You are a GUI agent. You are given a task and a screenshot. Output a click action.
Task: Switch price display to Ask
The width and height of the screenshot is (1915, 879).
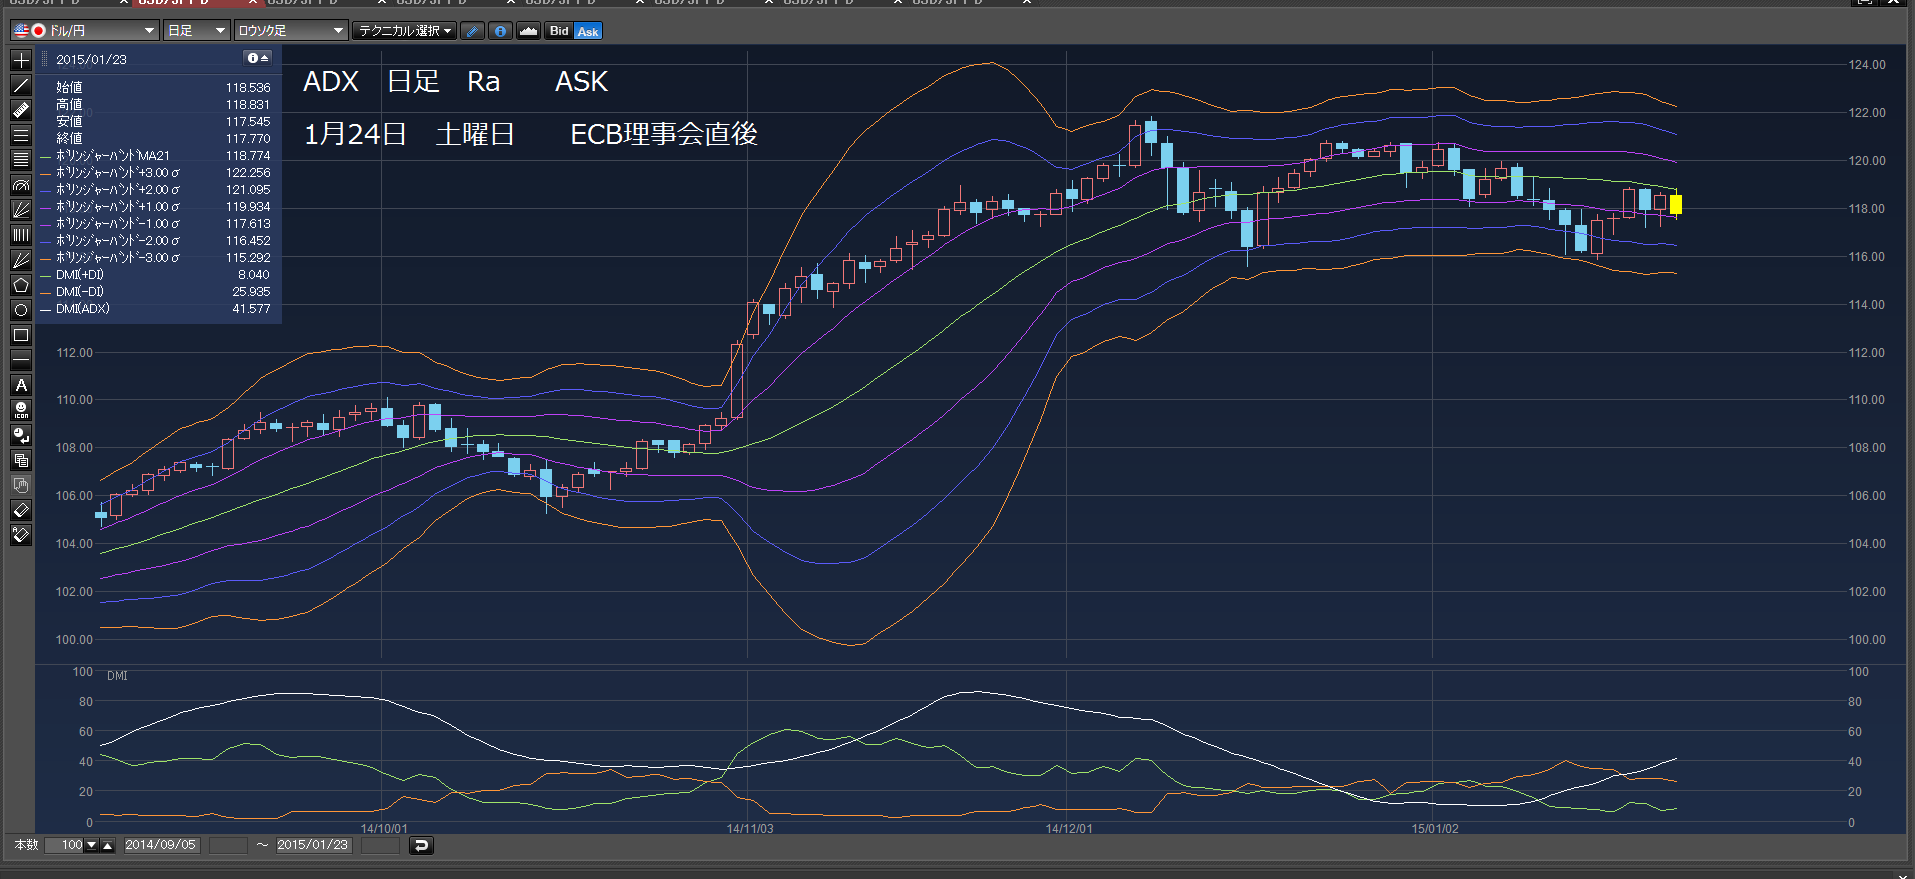tap(588, 31)
